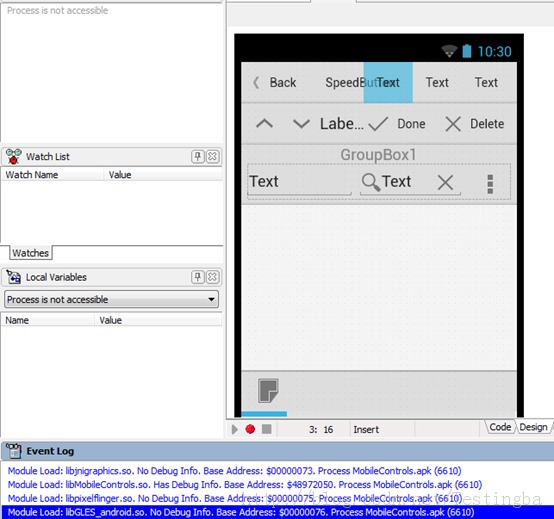Viewport: 554px width, 519px height.
Task: Click the Name column header in Local Variables
Action: coord(48,320)
